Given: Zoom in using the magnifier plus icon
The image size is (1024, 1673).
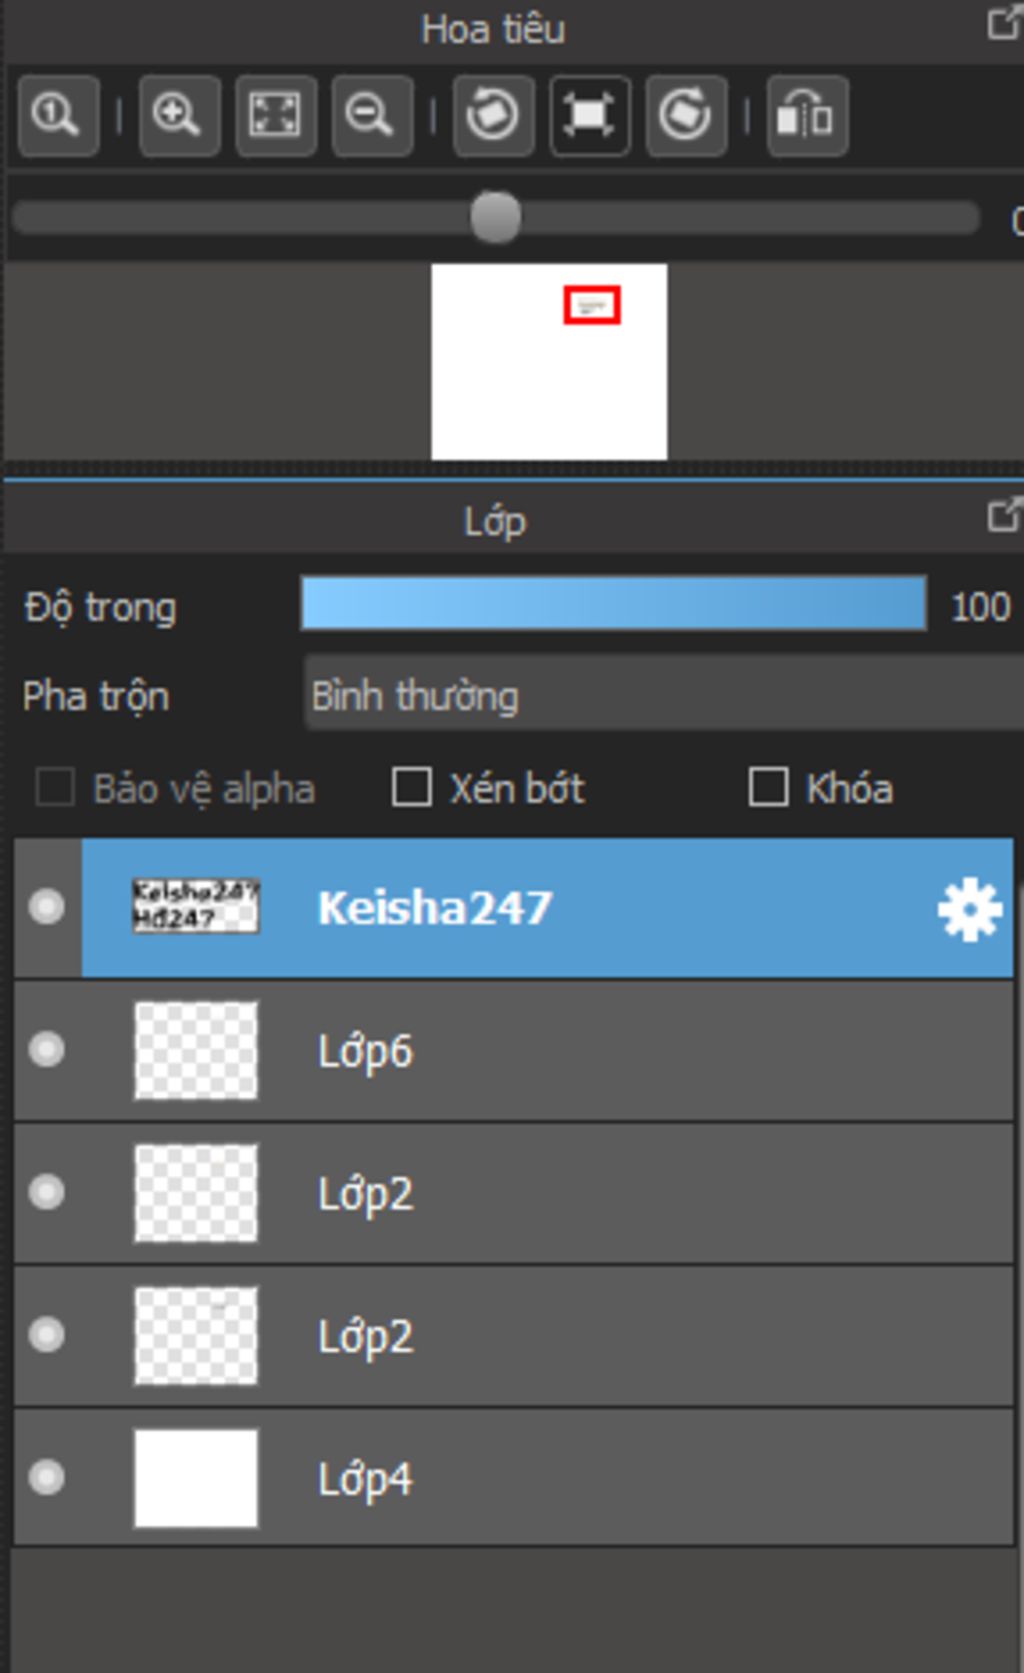Looking at the screenshot, I should (x=178, y=116).
